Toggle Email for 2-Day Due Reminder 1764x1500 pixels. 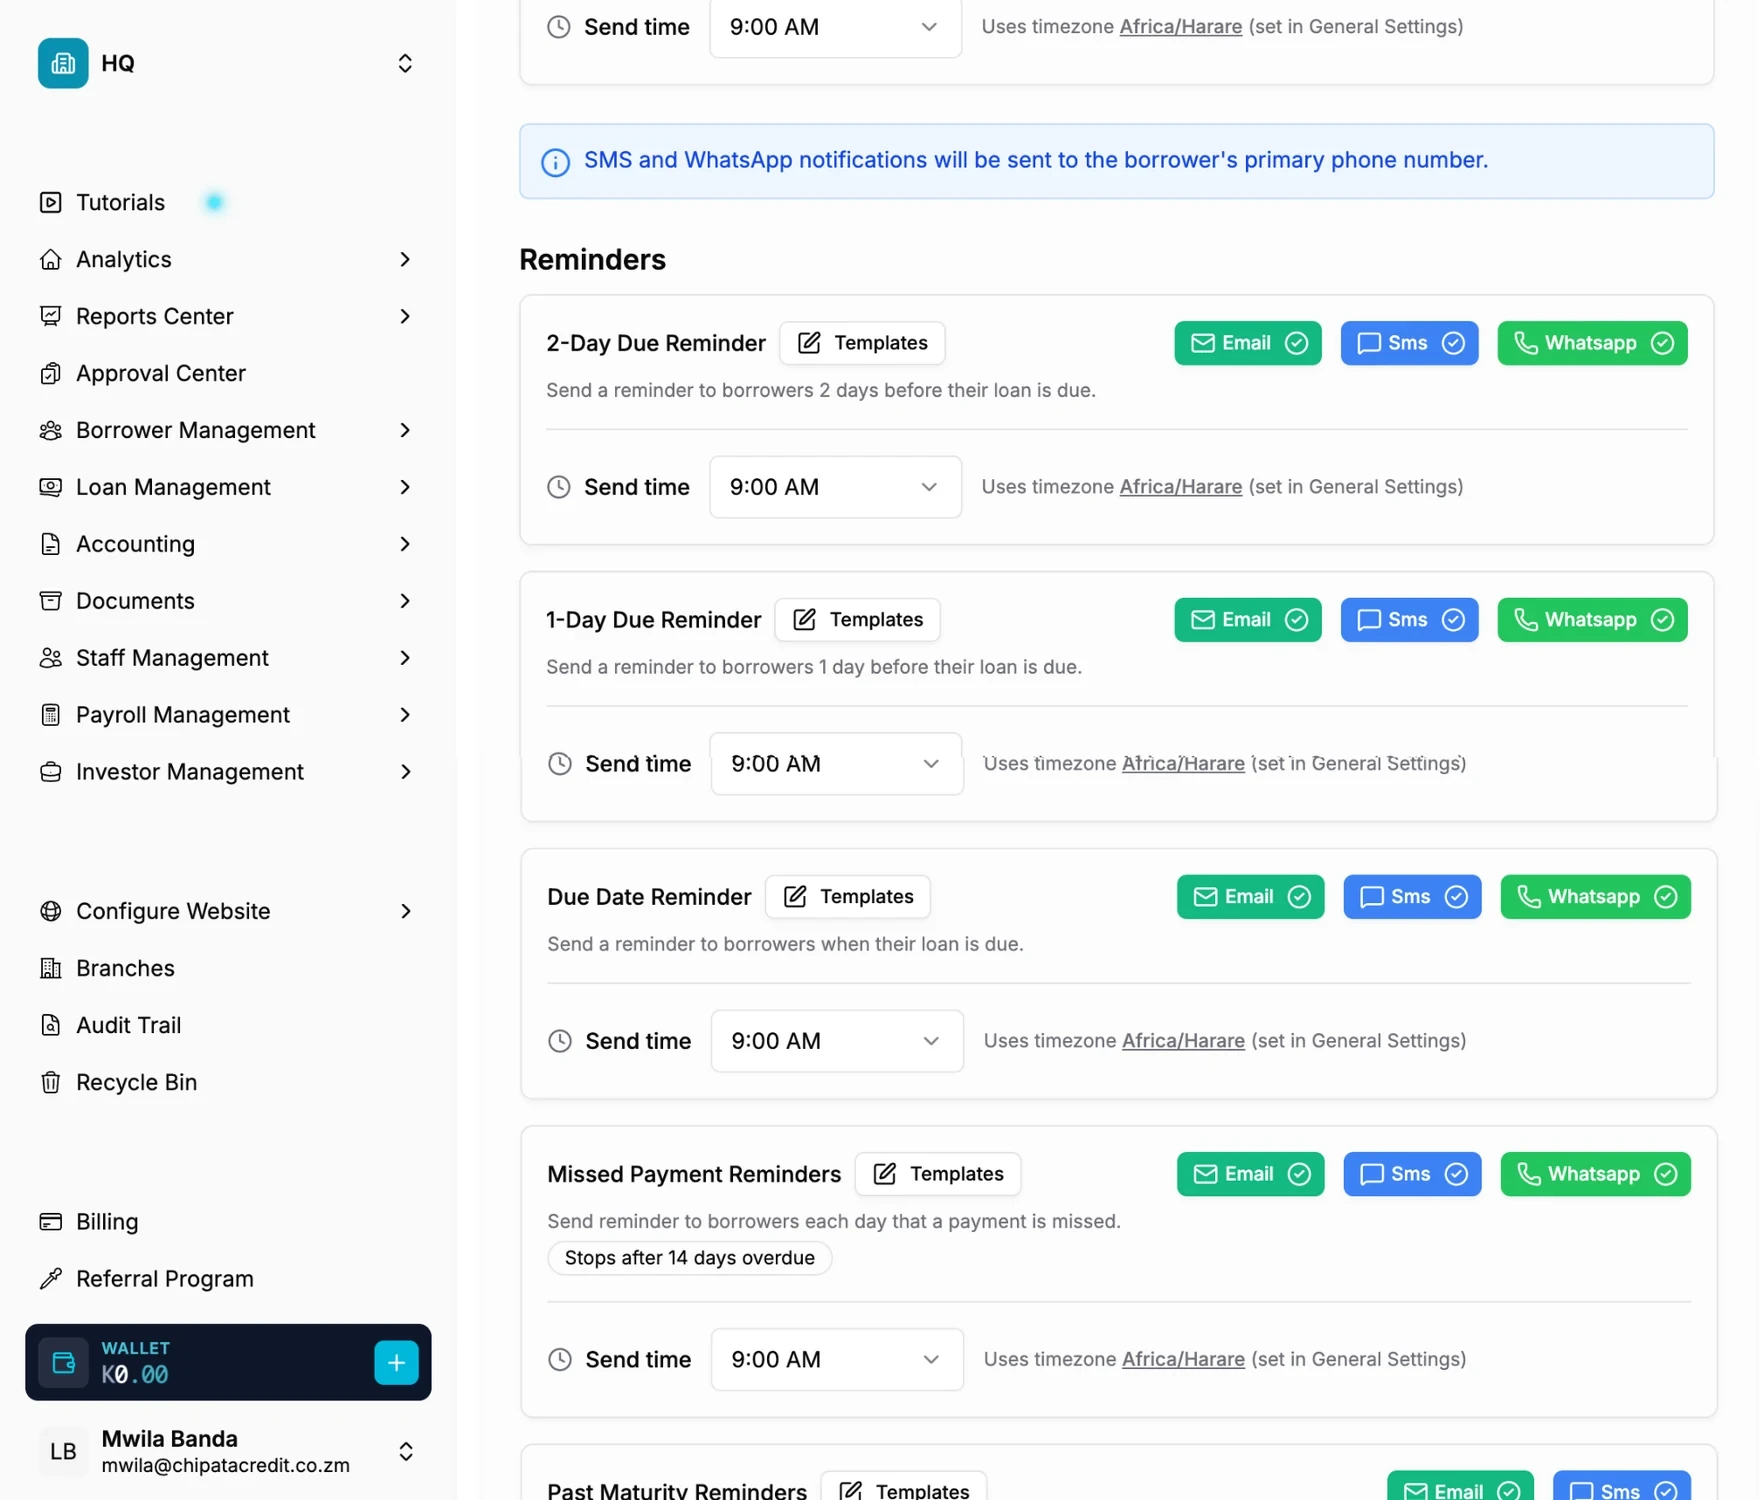tap(1247, 343)
